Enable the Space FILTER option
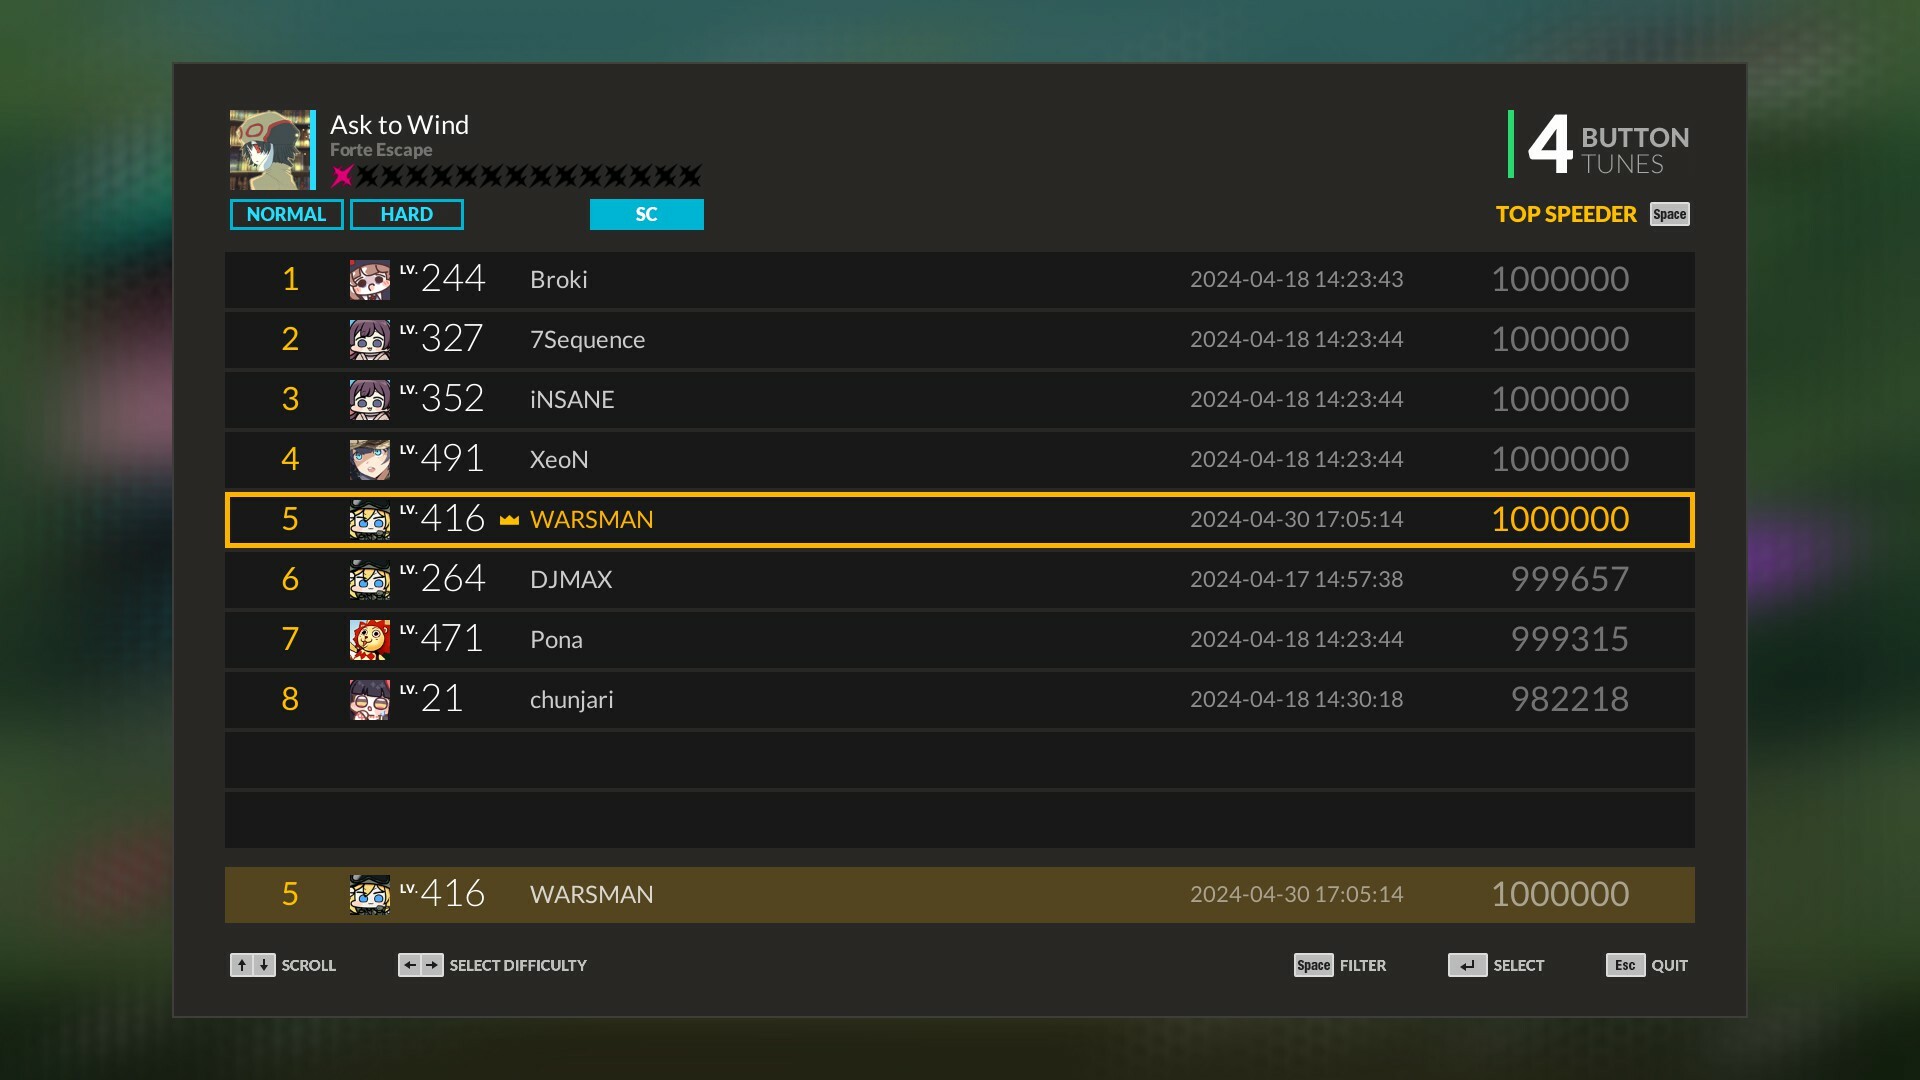1920x1080 pixels. click(x=1340, y=965)
